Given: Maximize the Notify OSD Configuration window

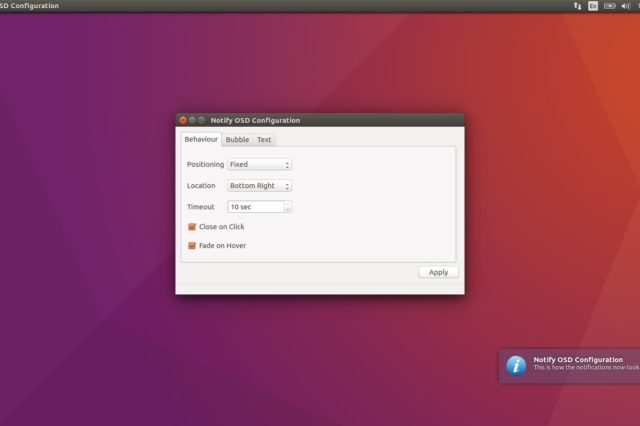Looking at the screenshot, I should [201, 120].
